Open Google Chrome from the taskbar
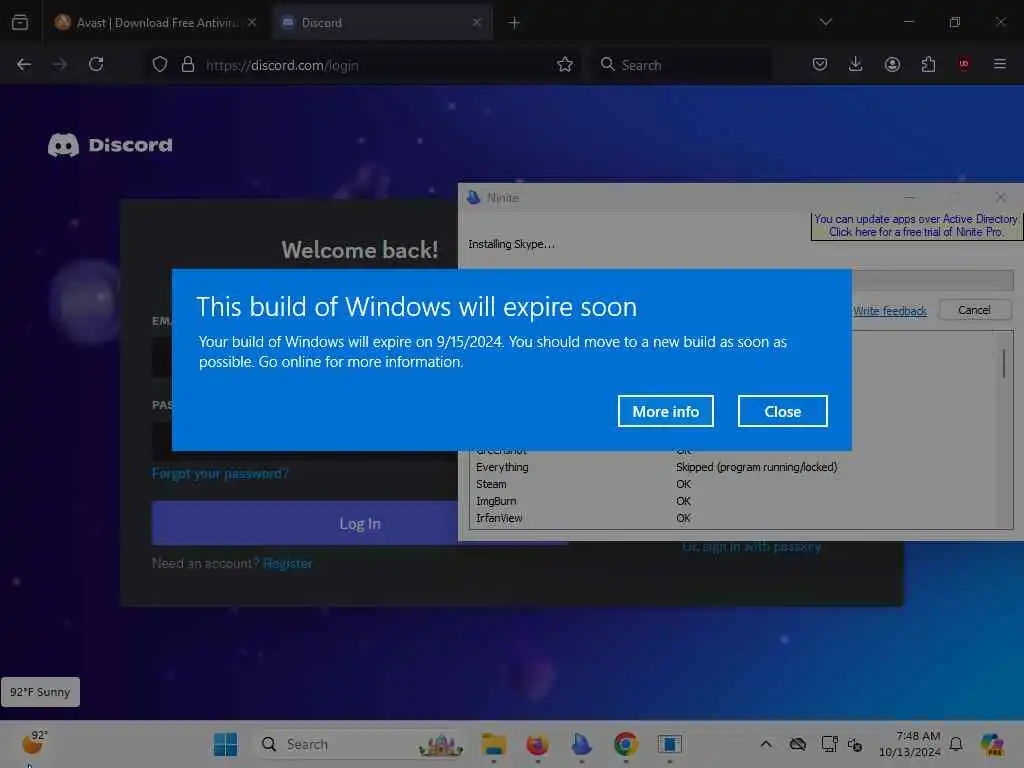Viewport: 1024px width, 768px height. pyautogui.click(x=626, y=744)
